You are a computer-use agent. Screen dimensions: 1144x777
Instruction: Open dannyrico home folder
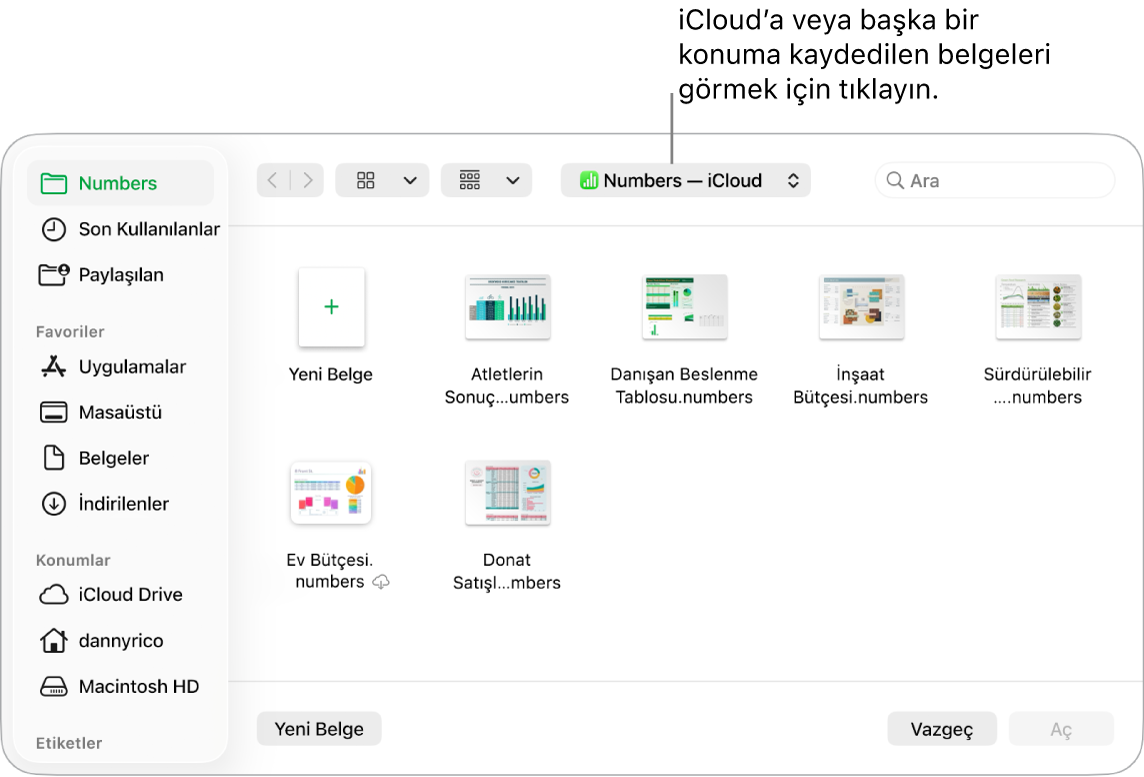(x=120, y=641)
